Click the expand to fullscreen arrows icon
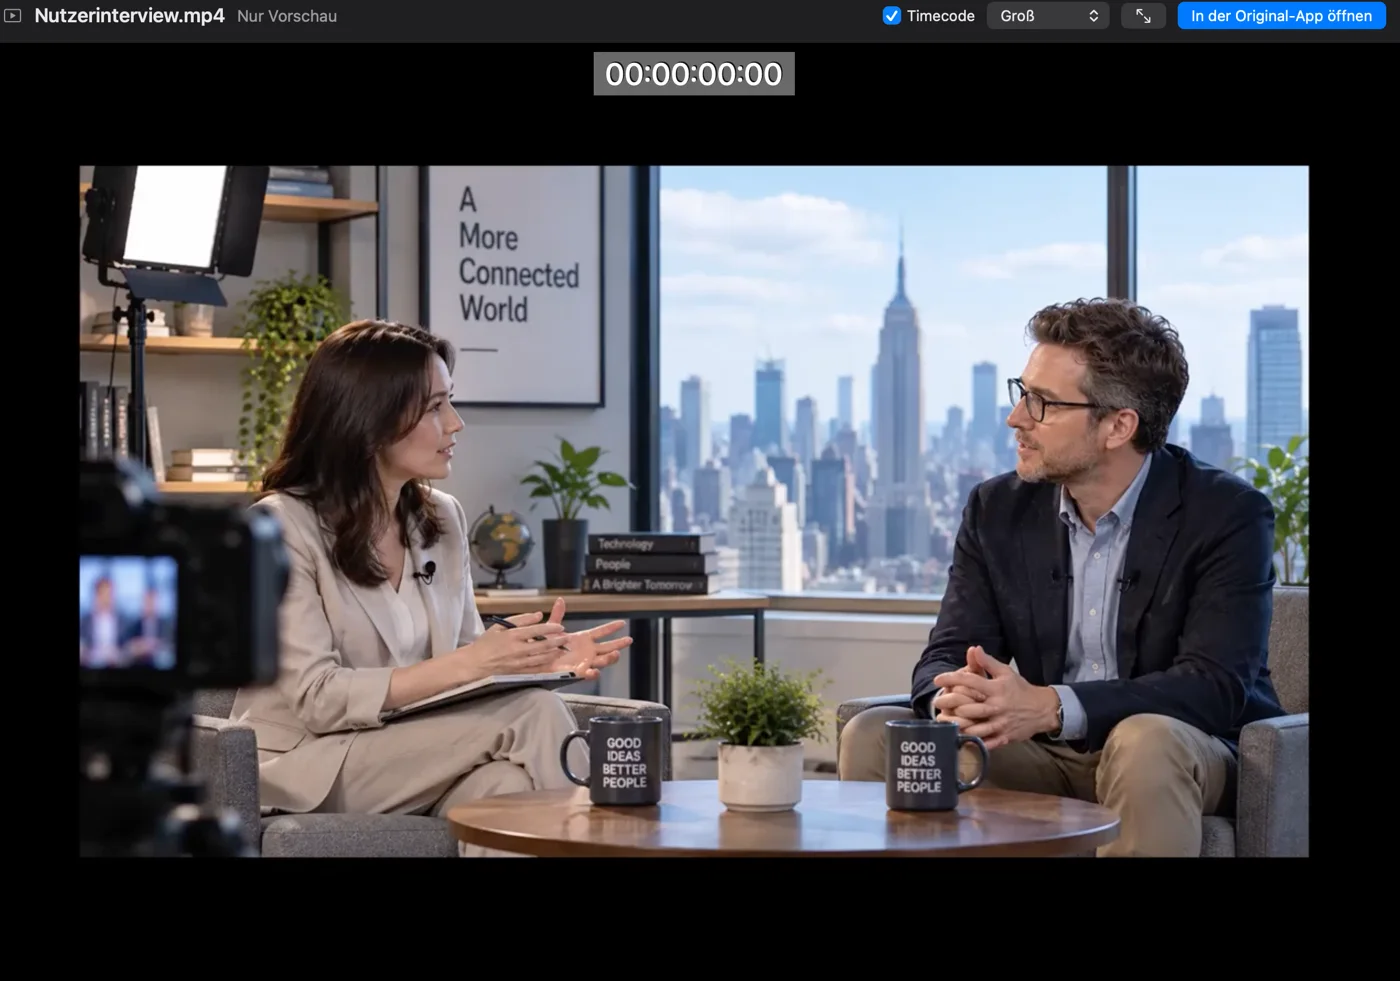Viewport: 1400px width, 981px height. coord(1143,16)
